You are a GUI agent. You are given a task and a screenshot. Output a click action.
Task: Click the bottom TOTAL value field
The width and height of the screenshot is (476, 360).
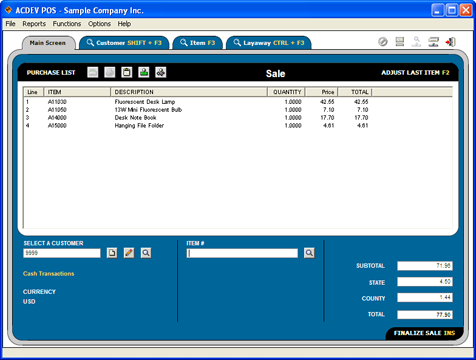[x=425, y=314]
